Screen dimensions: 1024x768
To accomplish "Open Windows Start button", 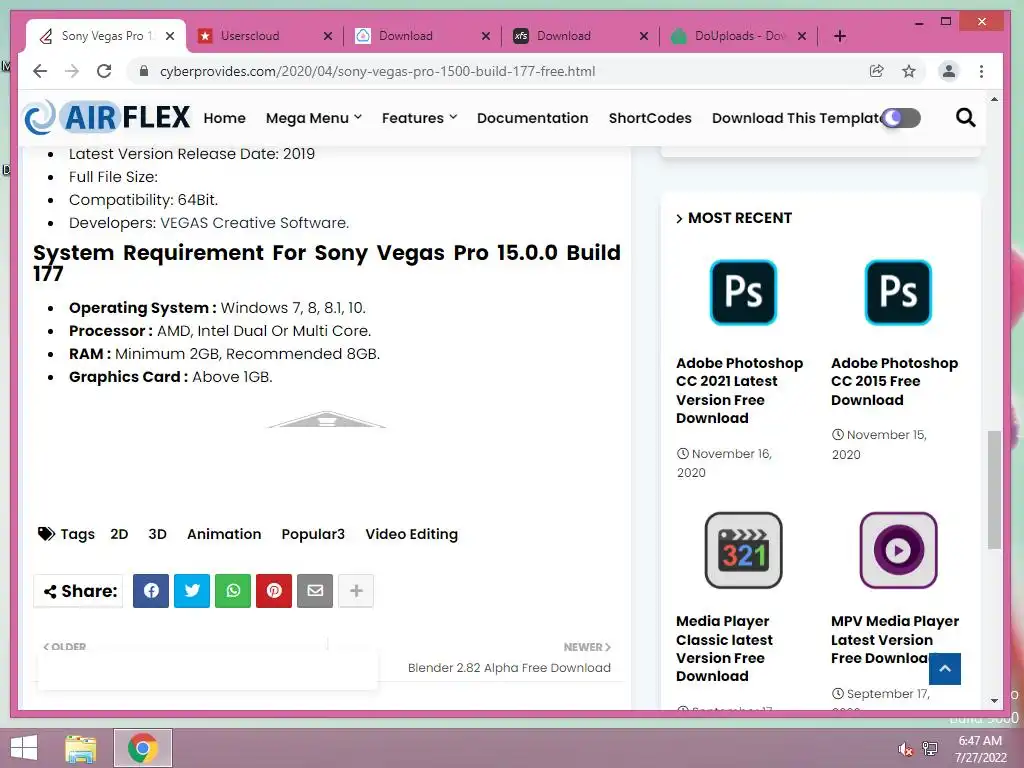I will pos(24,748).
